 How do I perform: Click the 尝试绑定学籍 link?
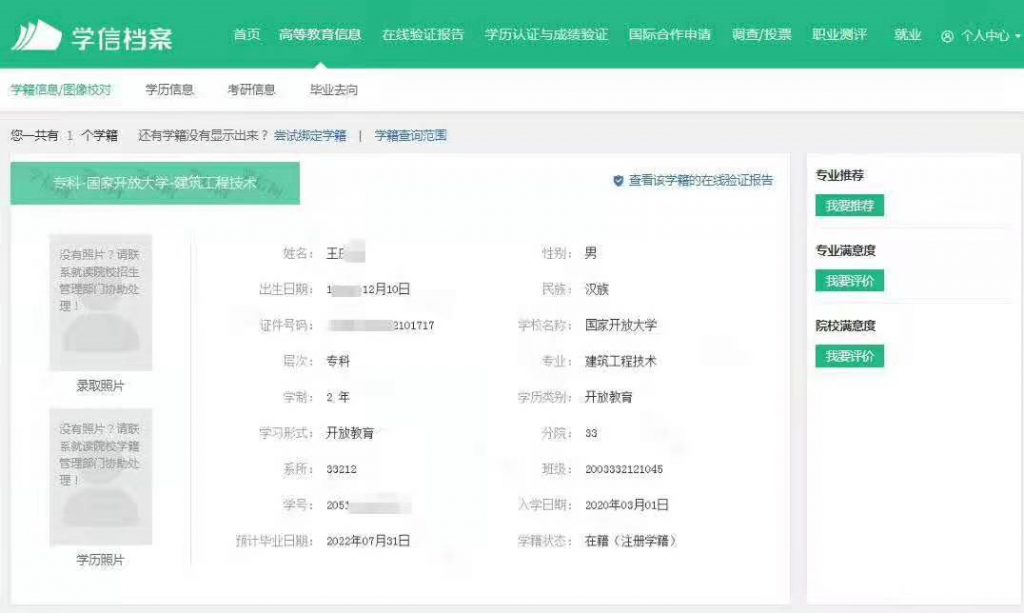(x=310, y=135)
